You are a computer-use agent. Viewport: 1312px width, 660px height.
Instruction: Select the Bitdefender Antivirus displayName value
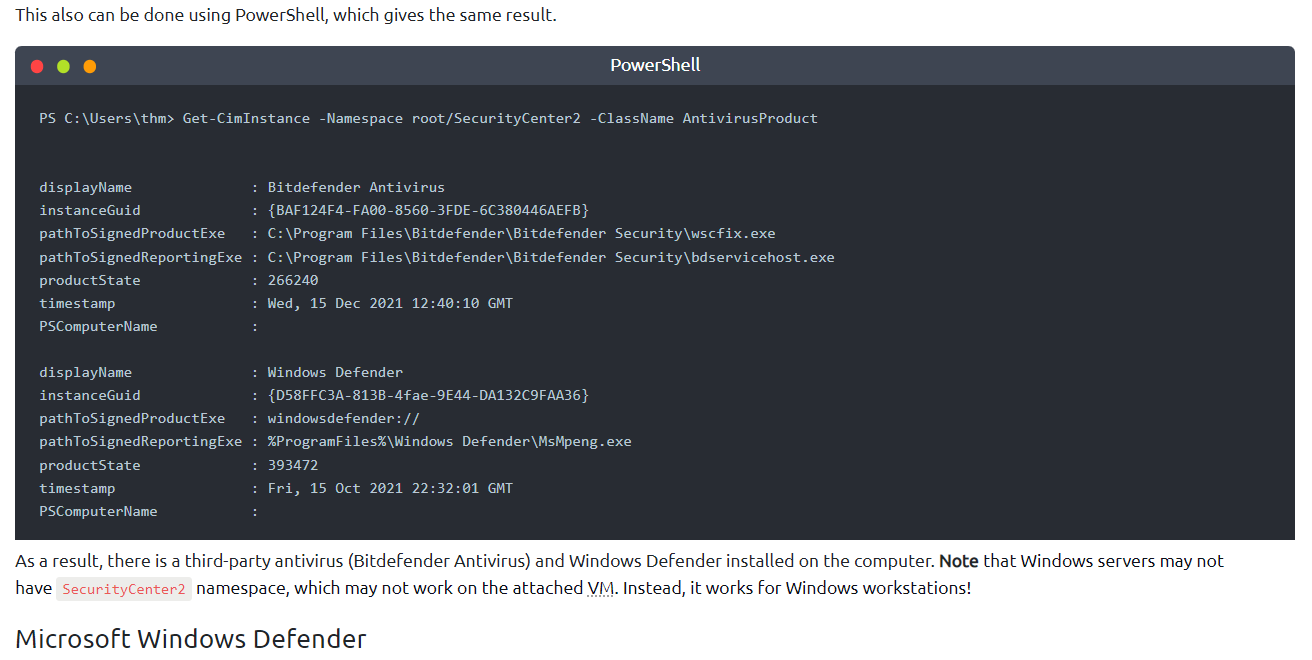click(x=356, y=187)
